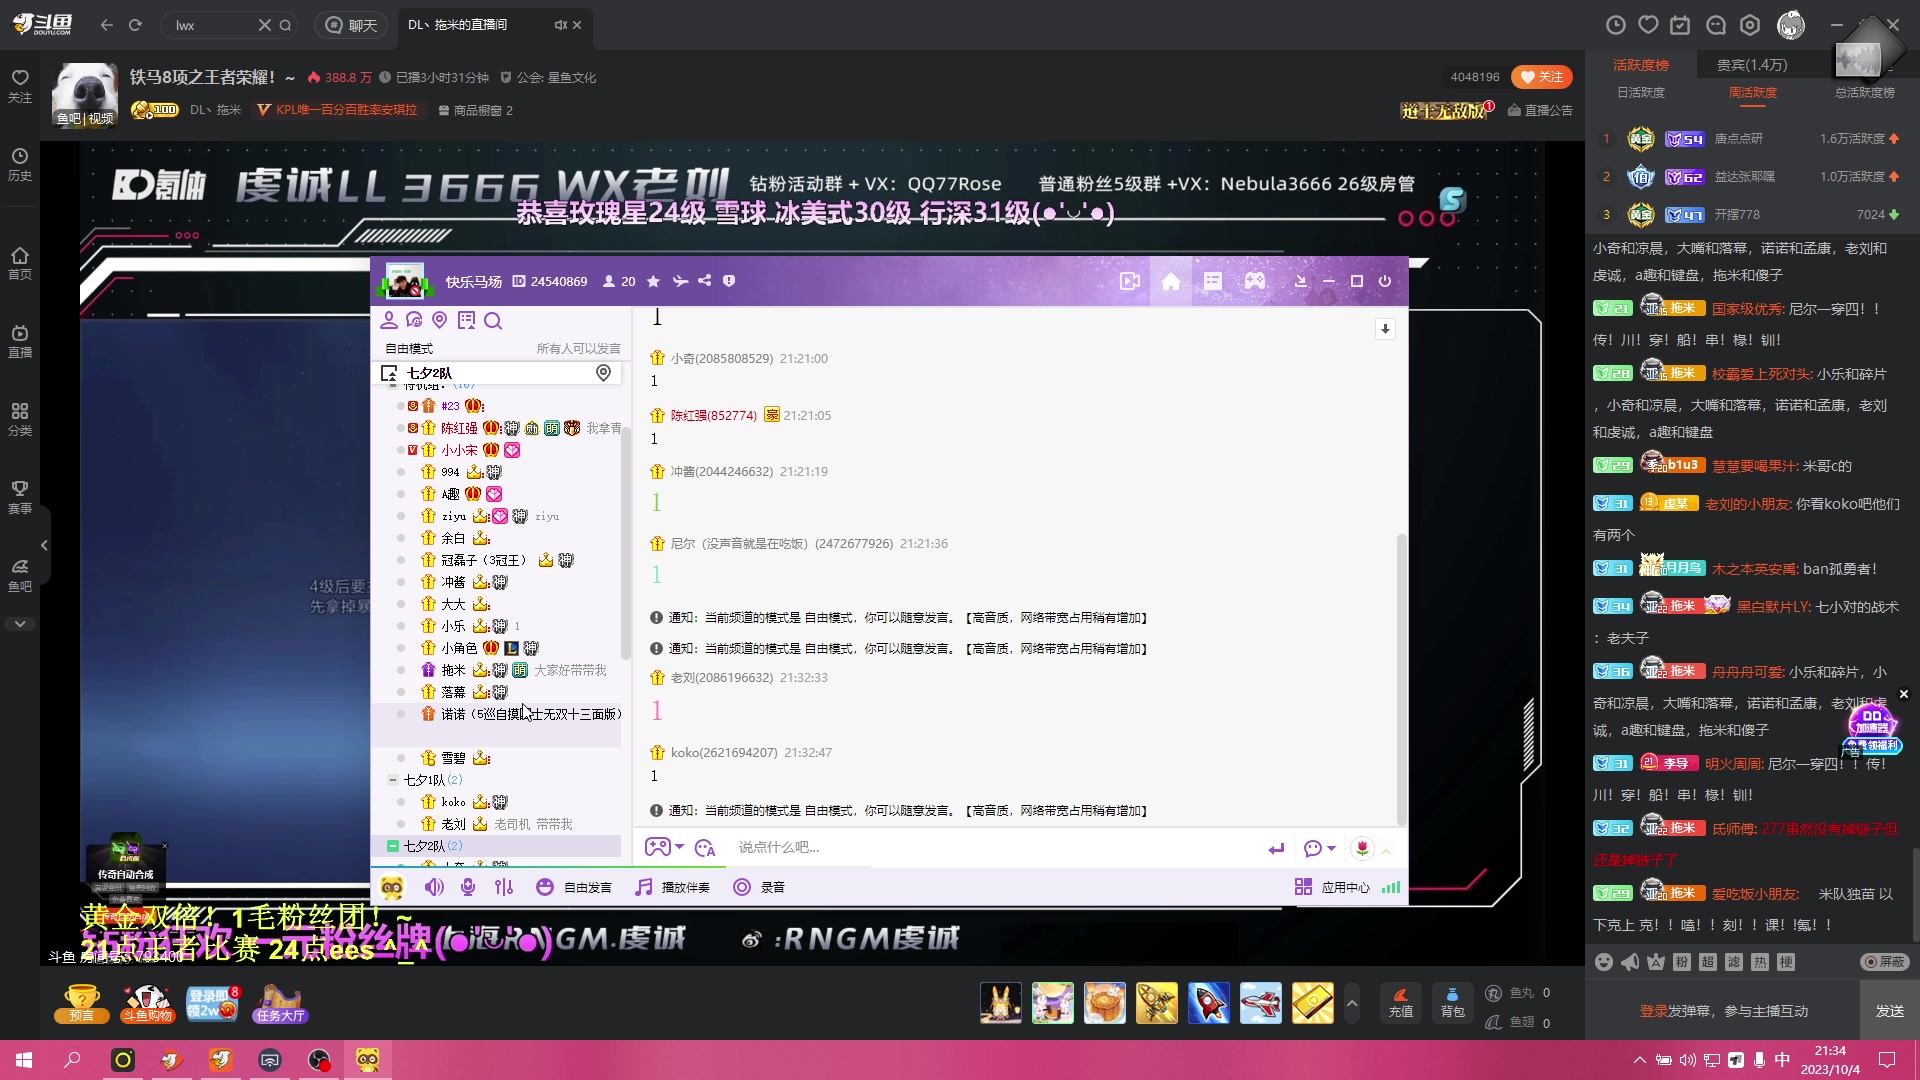Open the 预言 prediction icon
This screenshot has width=1920, height=1080.
(81, 1003)
